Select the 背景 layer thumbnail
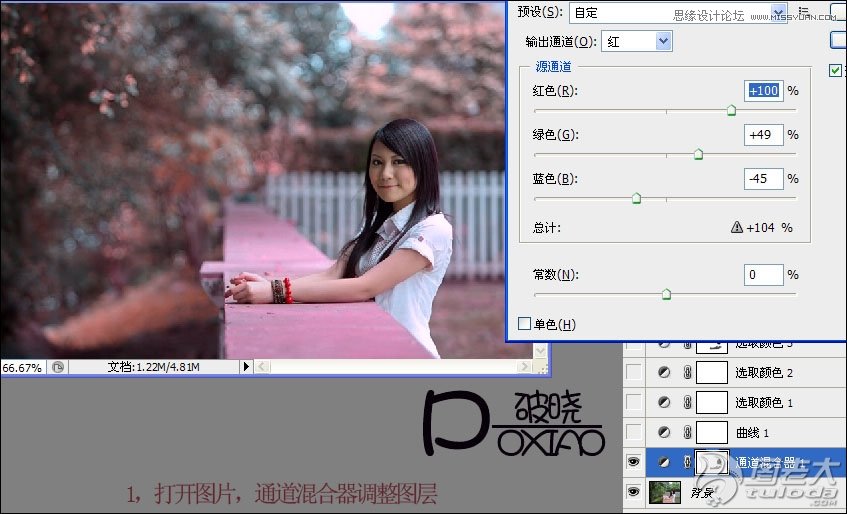This screenshot has height=514, width=847. click(x=664, y=492)
